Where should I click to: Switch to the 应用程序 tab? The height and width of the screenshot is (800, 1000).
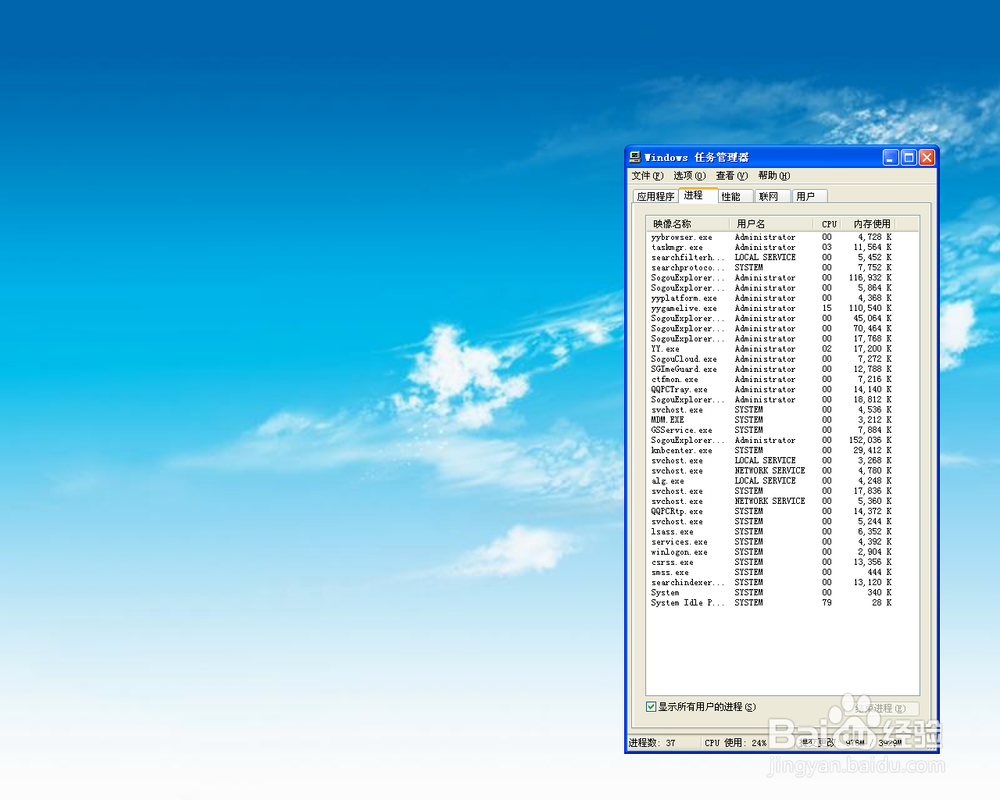655,196
